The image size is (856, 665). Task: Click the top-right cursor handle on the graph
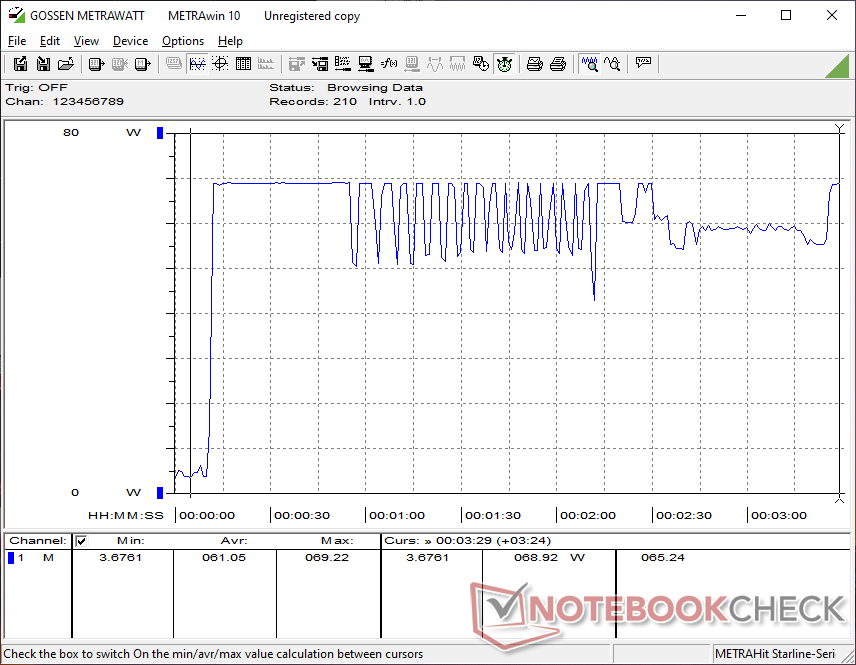click(x=838, y=129)
